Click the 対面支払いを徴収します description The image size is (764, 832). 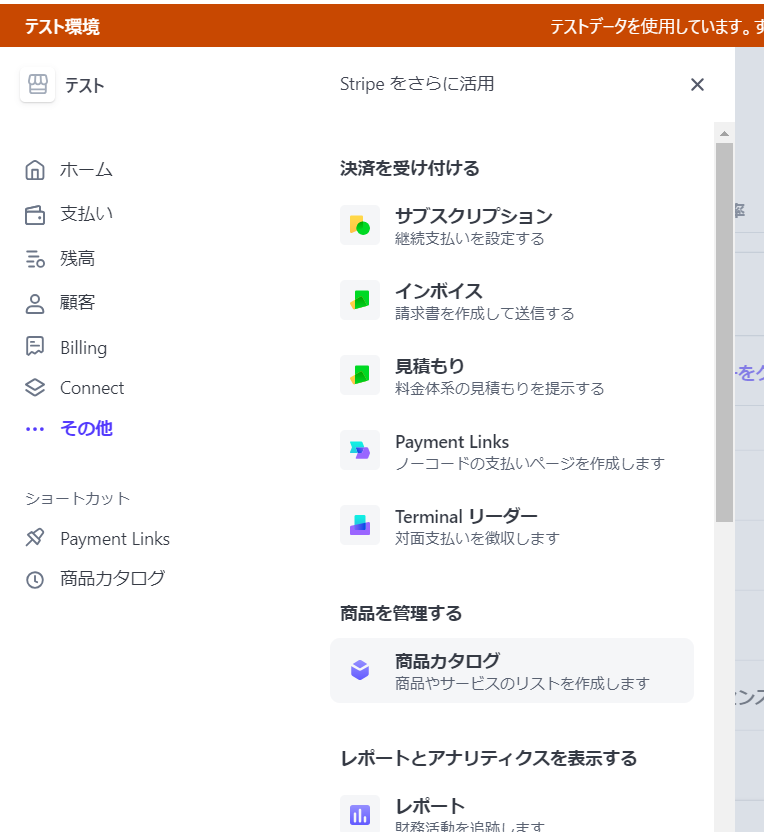pos(477,539)
